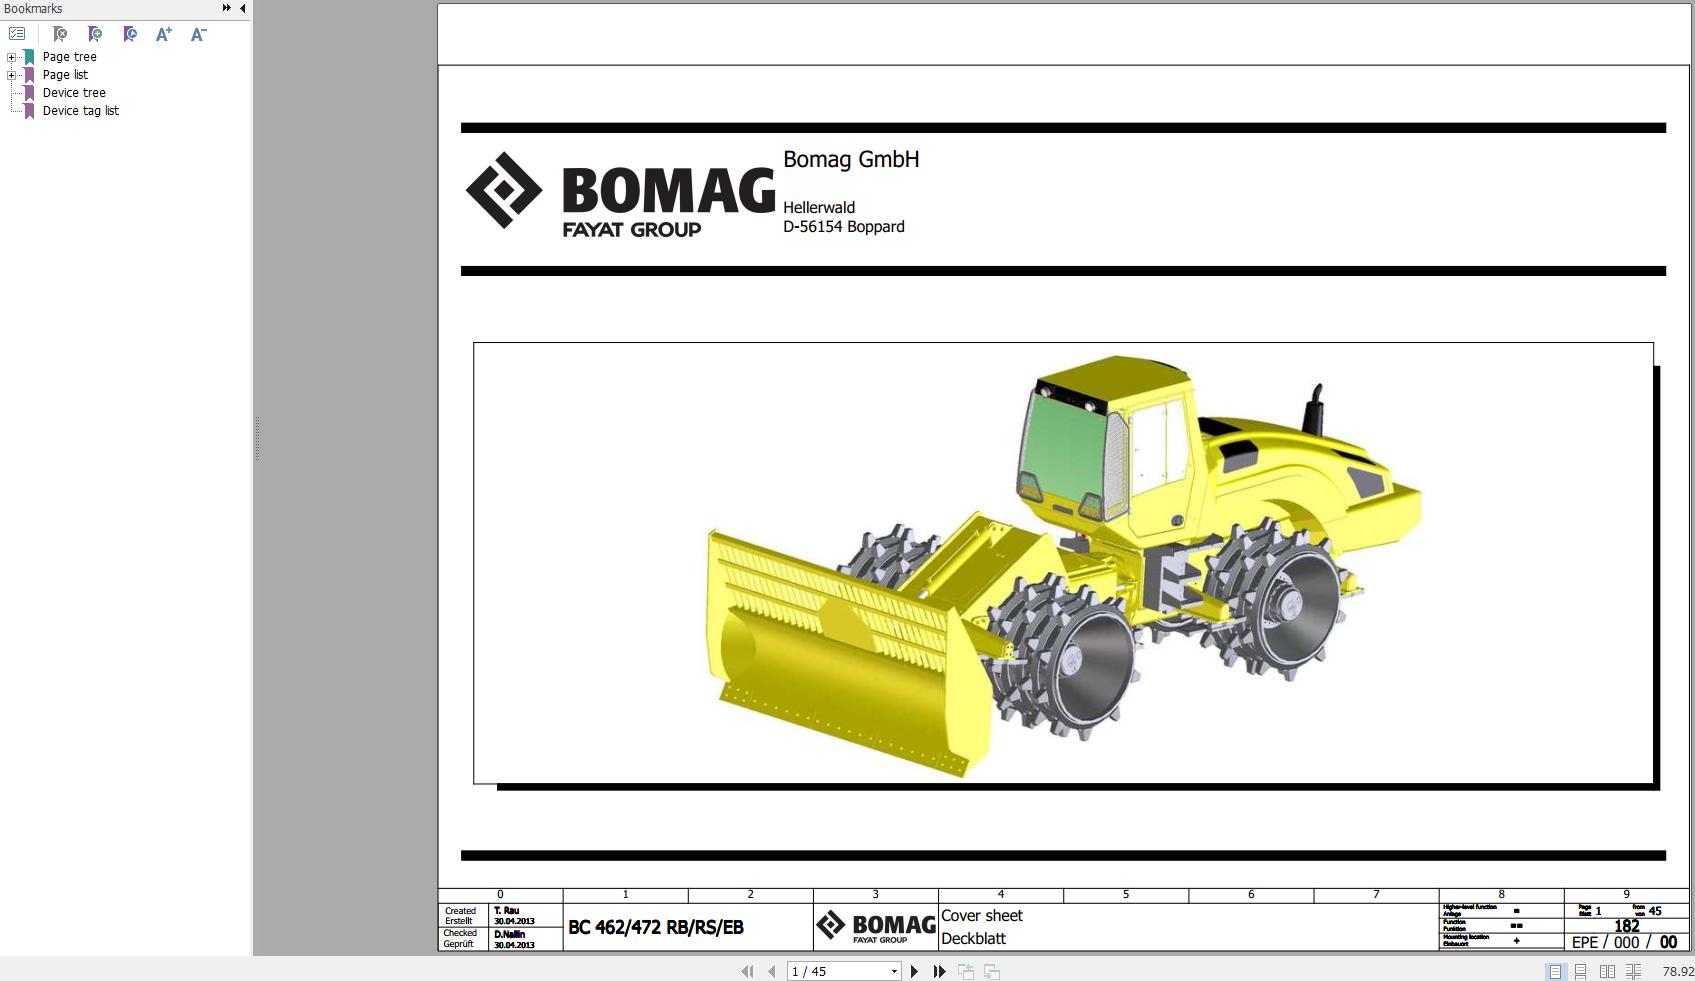Click the 'Deckblatt' text
Viewport: 1695px width, 981px height.
pos(974,938)
